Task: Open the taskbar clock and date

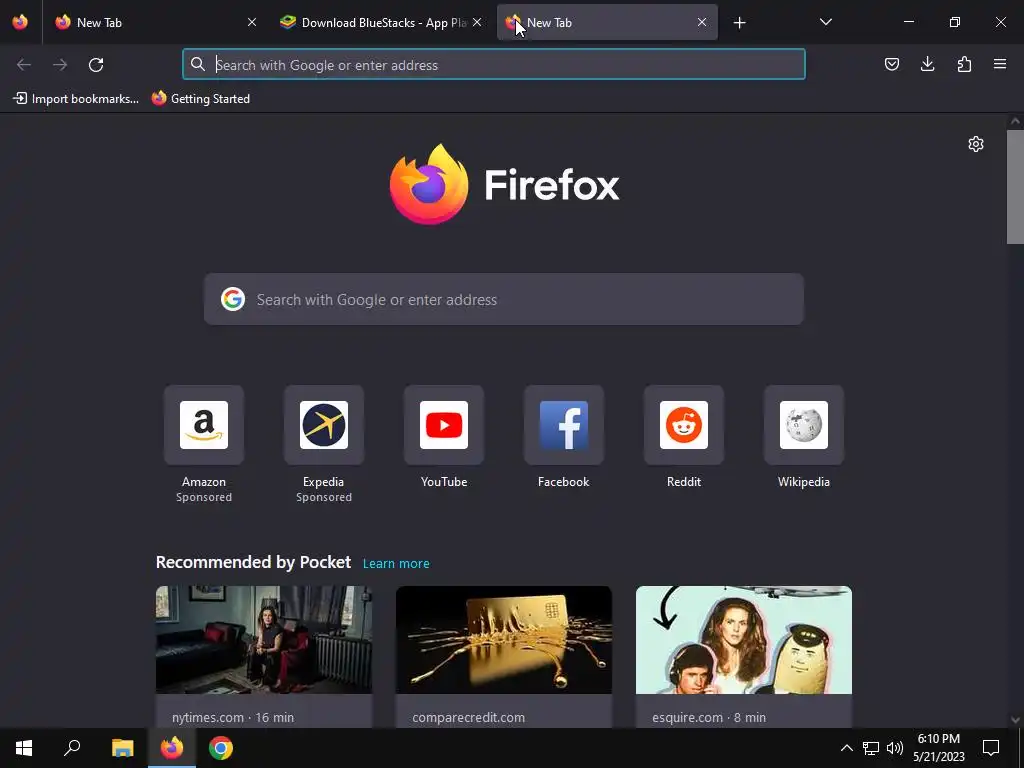Action: pyautogui.click(x=938, y=748)
